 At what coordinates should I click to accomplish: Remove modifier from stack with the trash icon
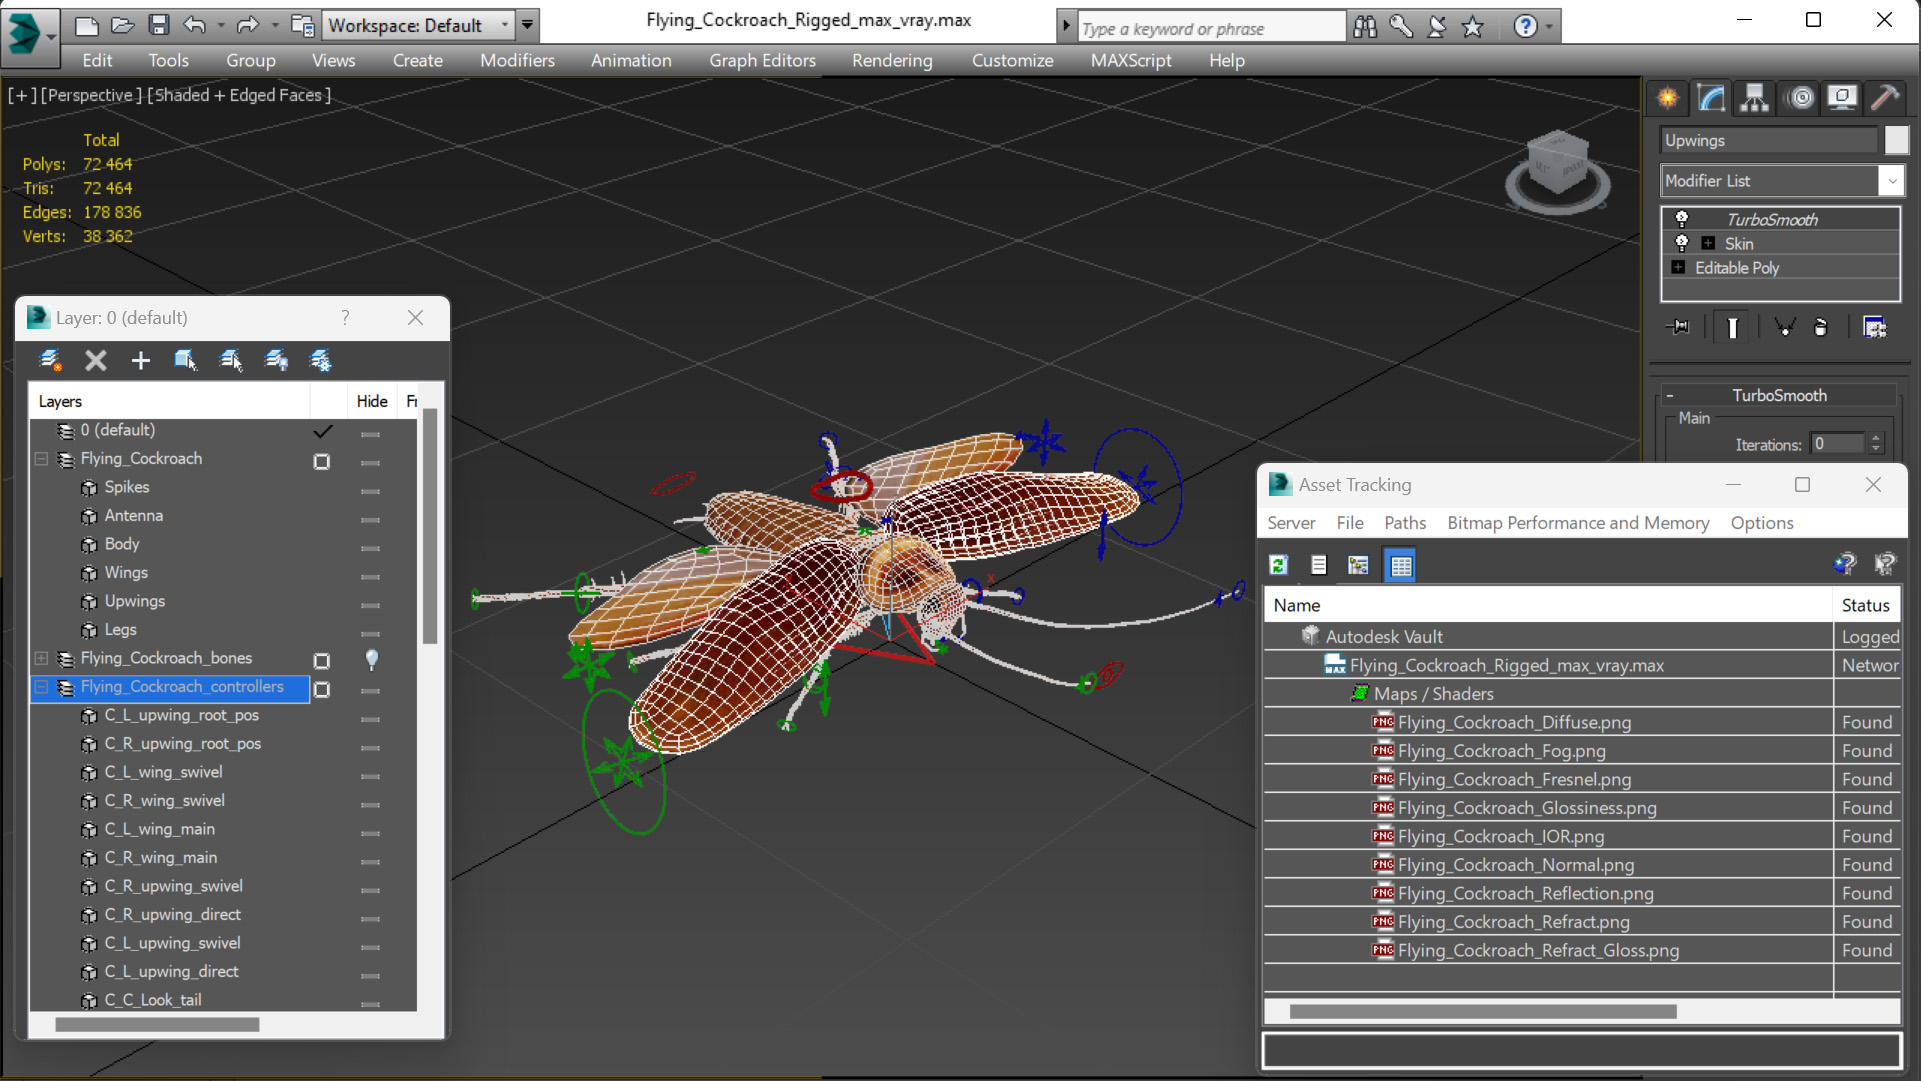(1821, 327)
